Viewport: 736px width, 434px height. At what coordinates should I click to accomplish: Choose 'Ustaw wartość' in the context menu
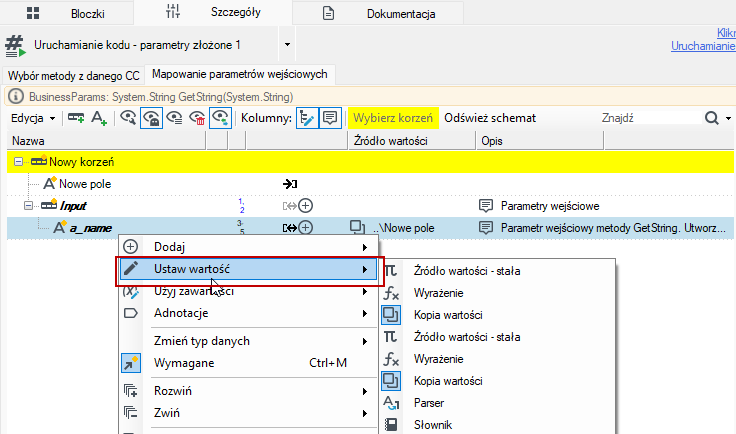pyautogui.click(x=248, y=269)
